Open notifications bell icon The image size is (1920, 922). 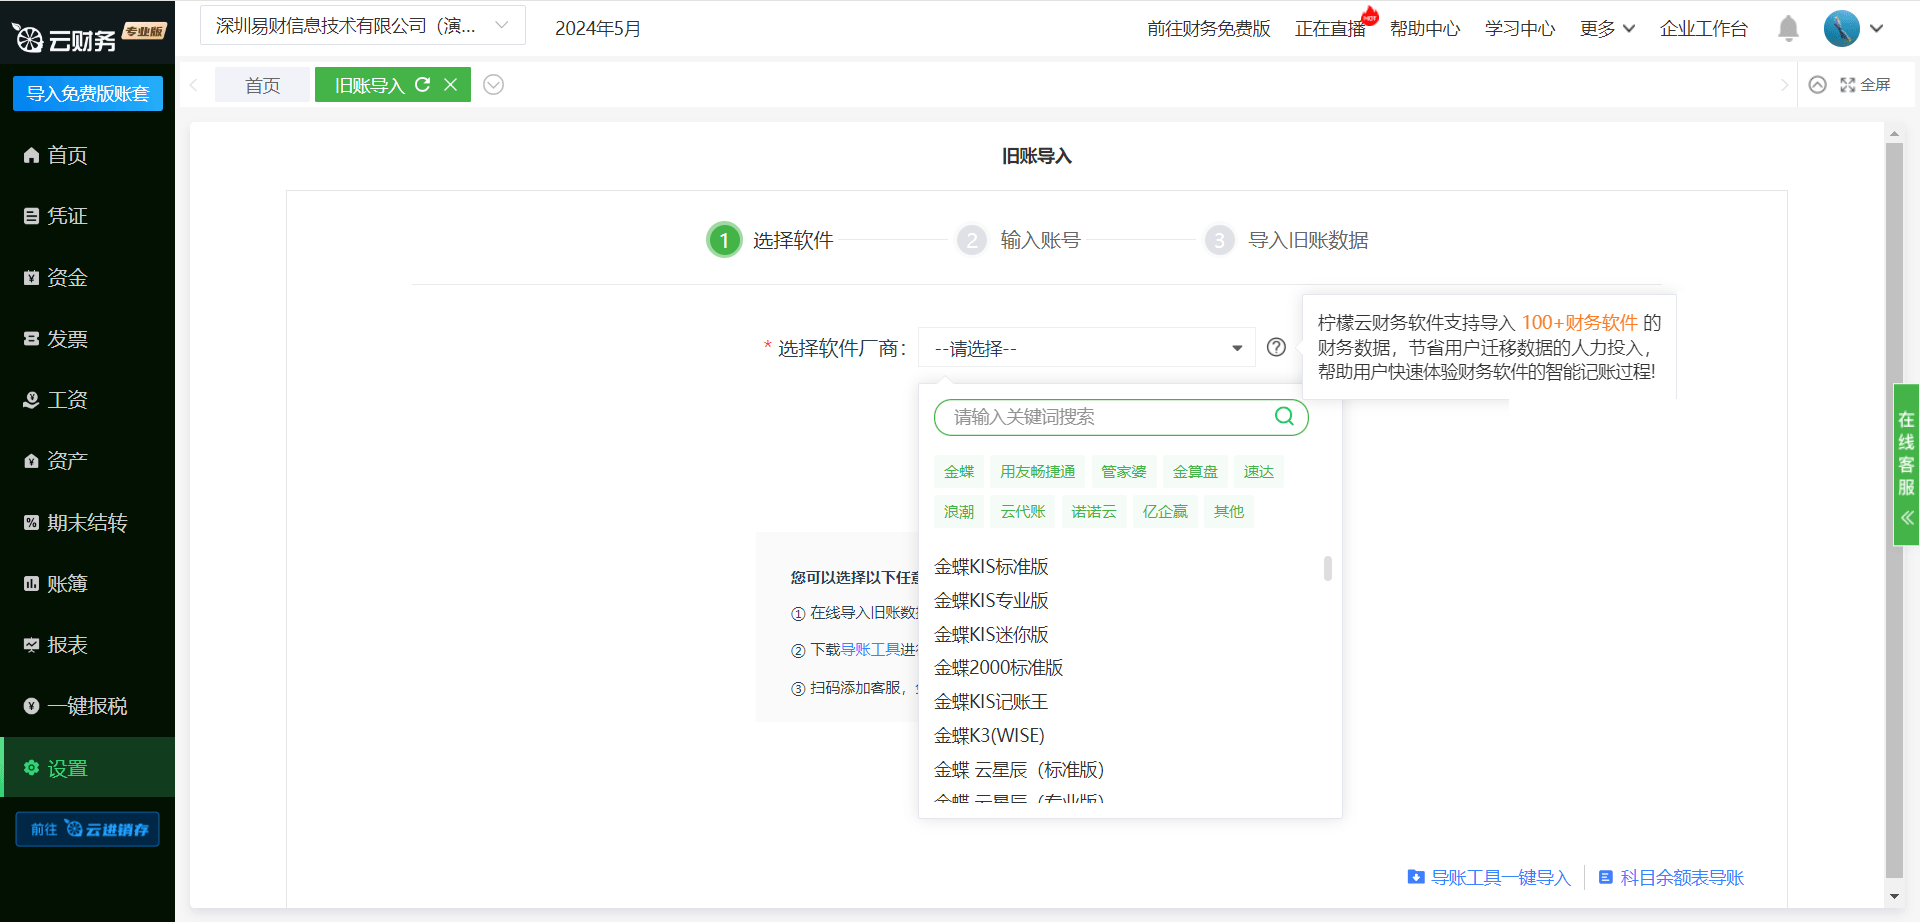click(1788, 28)
